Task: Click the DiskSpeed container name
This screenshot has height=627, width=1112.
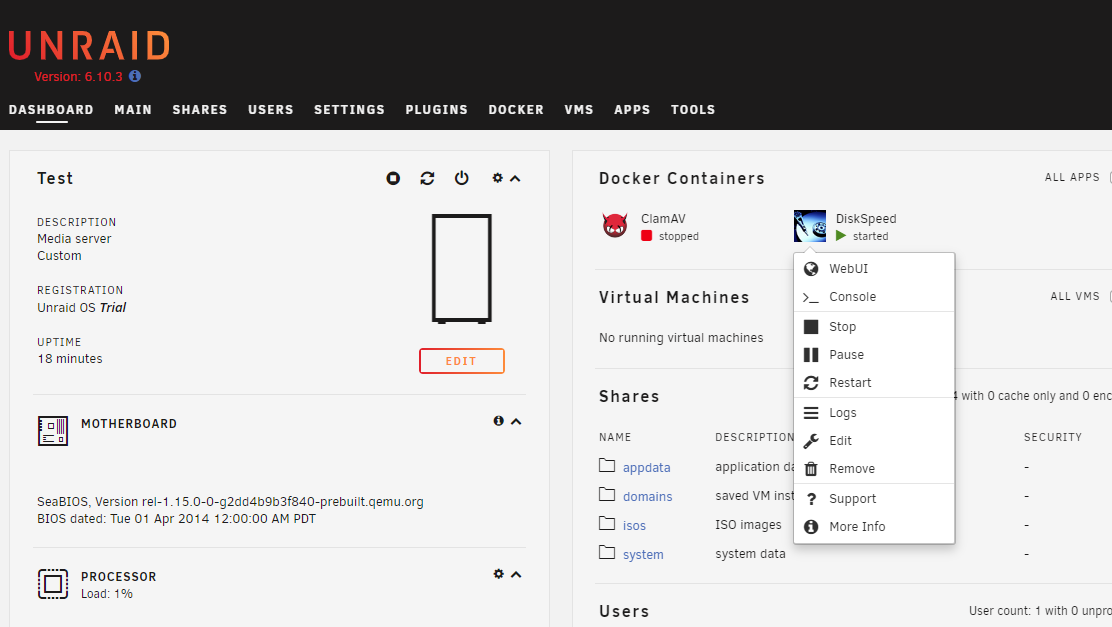Action: pos(866,218)
